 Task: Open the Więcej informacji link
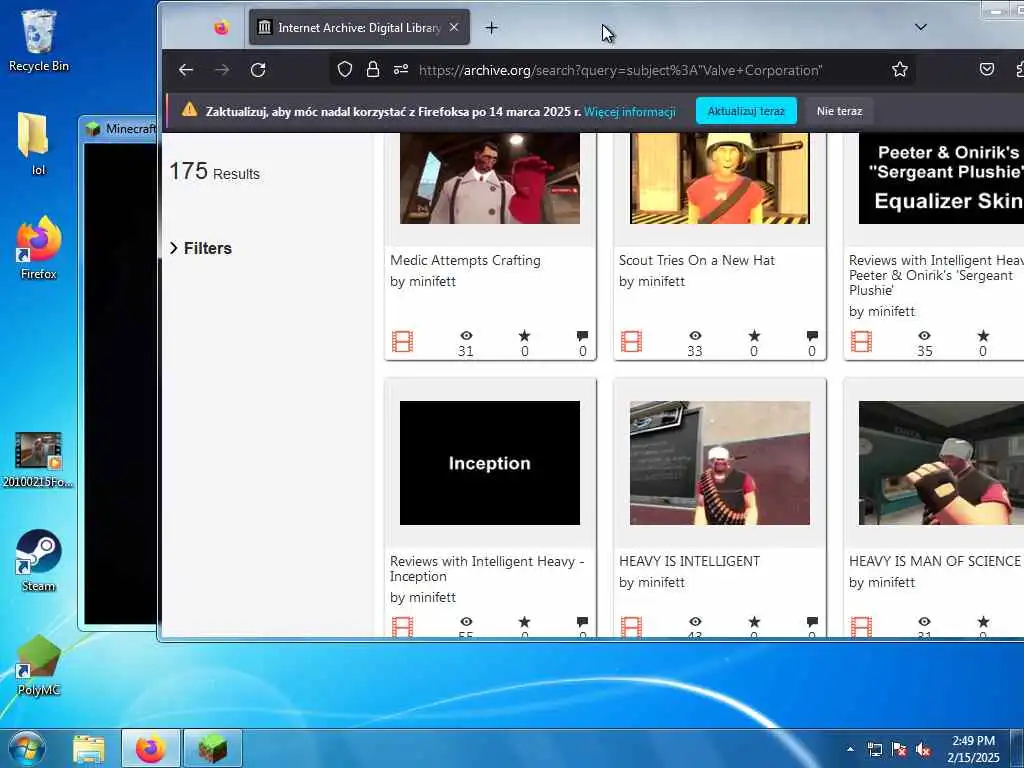pyautogui.click(x=630, y=112)
